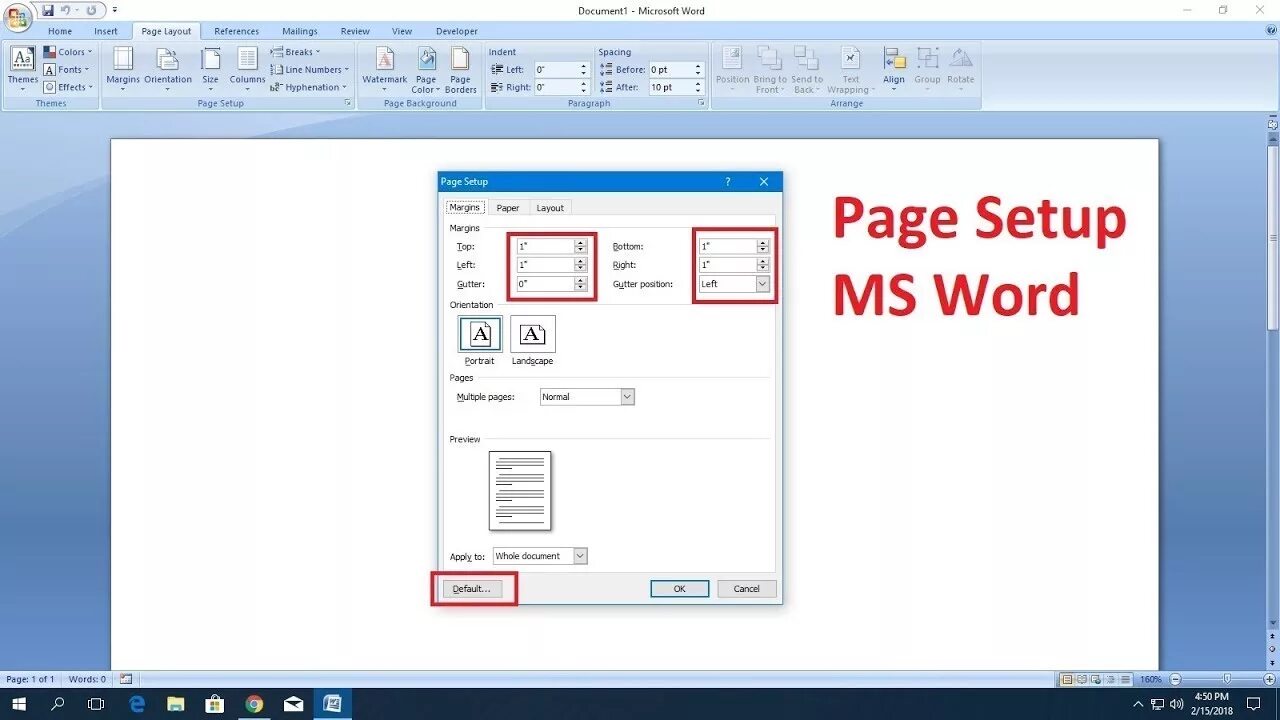This screenshot has height=720, width=1280.
Task: Open the Margins ribbon button
Action: (x=123, y=68)
